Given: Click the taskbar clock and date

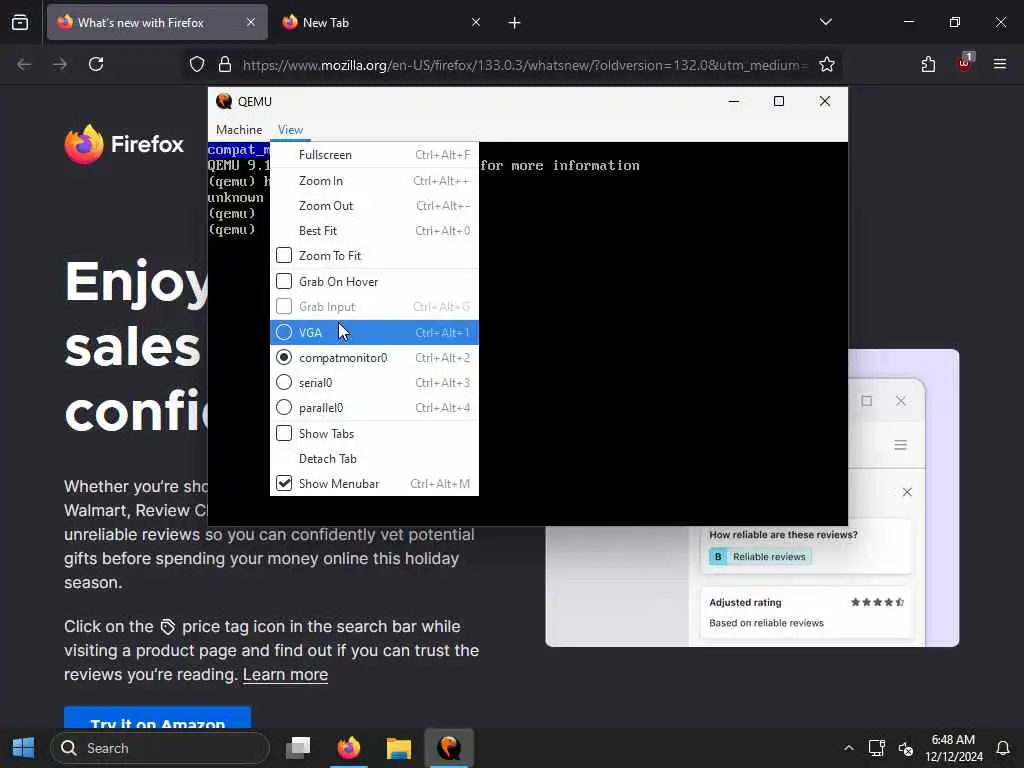Looking at the screenshot, I should tap(953, 748).
